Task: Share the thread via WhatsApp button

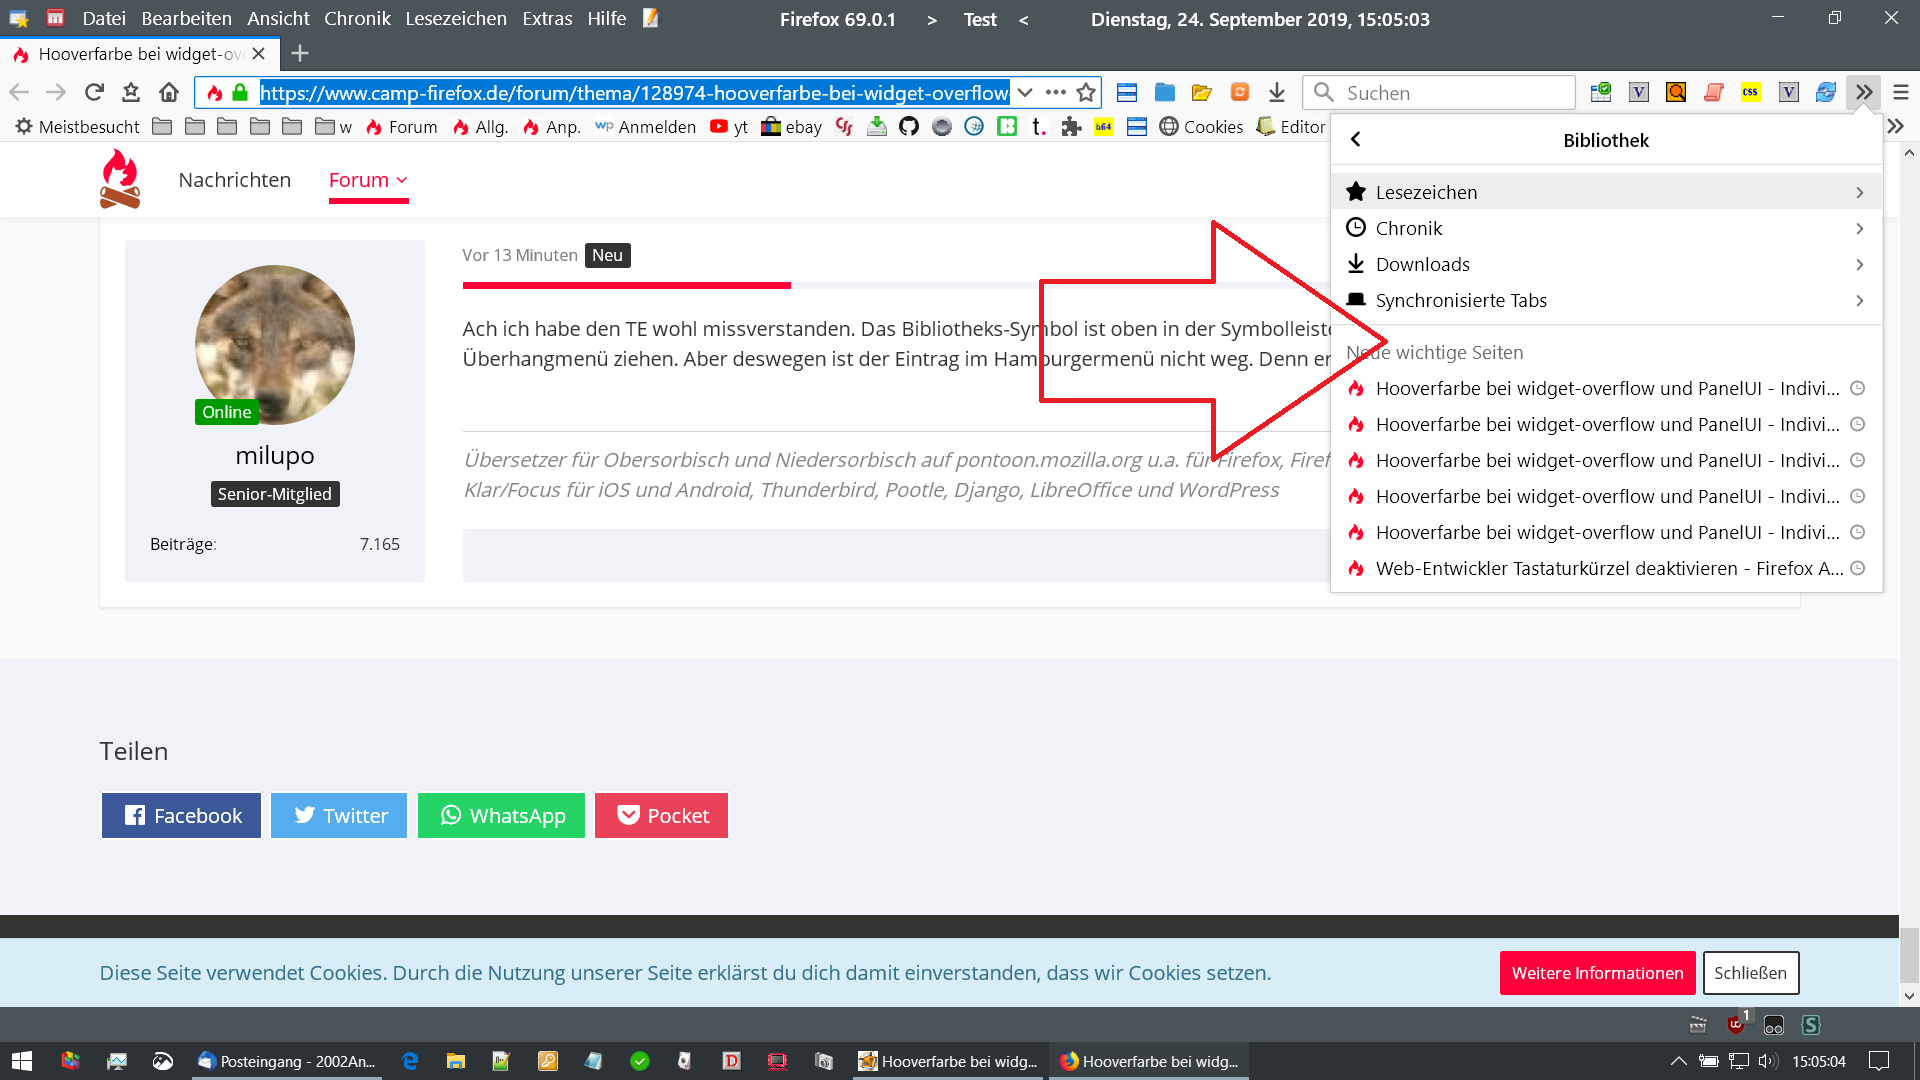Action: click(x=501, y=816)
